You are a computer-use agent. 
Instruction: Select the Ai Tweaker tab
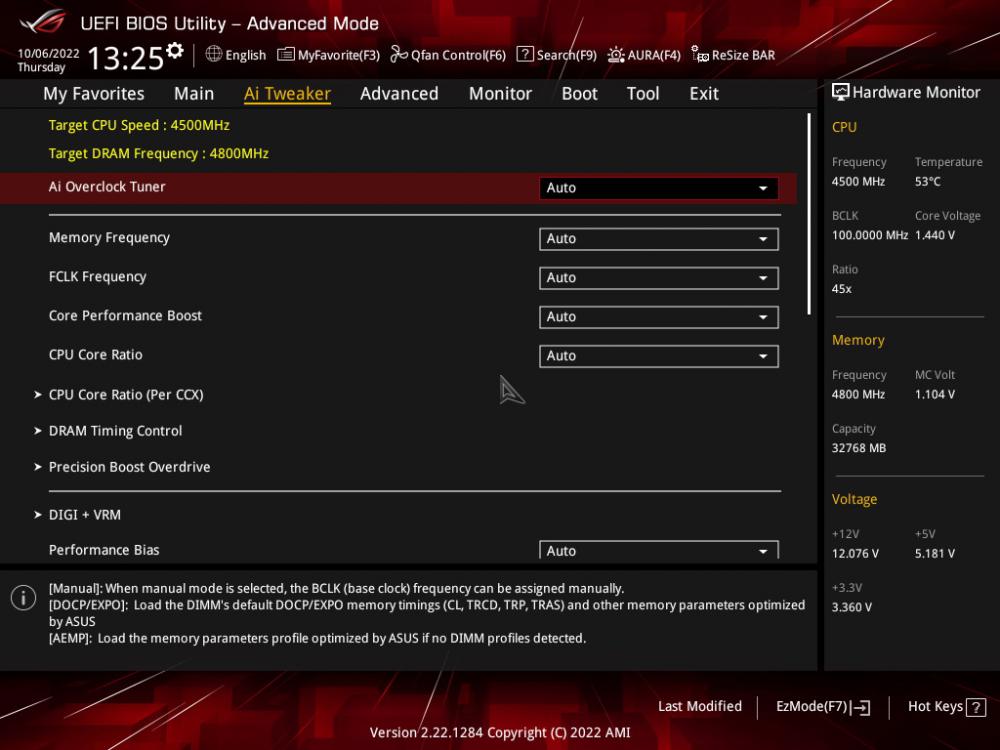(x=287, y=94)
